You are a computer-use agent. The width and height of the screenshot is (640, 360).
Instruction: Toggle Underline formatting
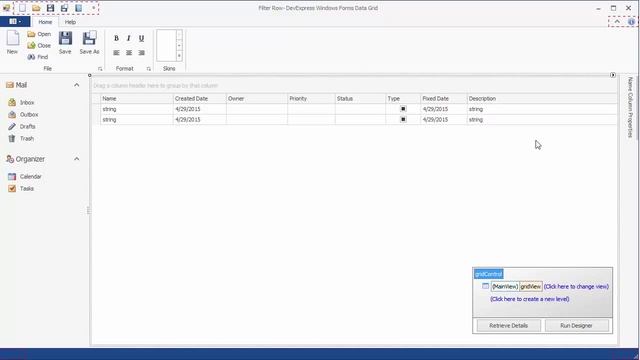(x=141, y=38)
